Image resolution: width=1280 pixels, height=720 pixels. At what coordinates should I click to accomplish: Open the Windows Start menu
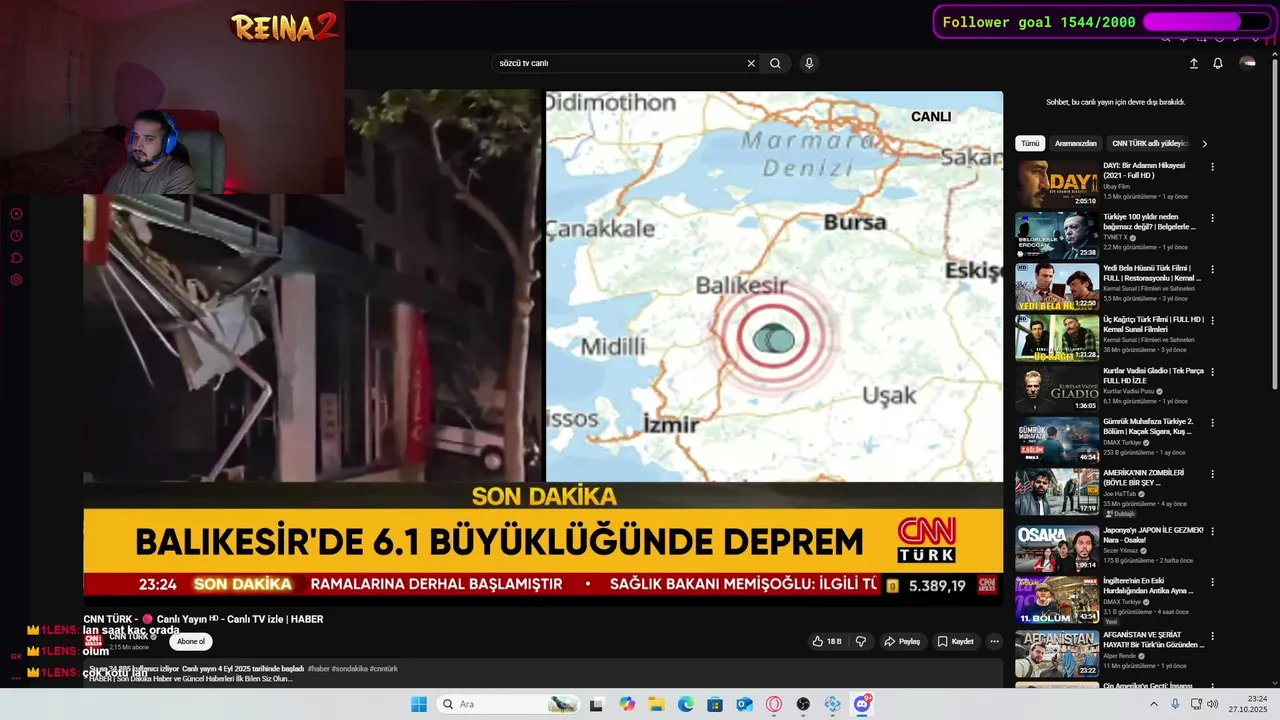(419, 704)
